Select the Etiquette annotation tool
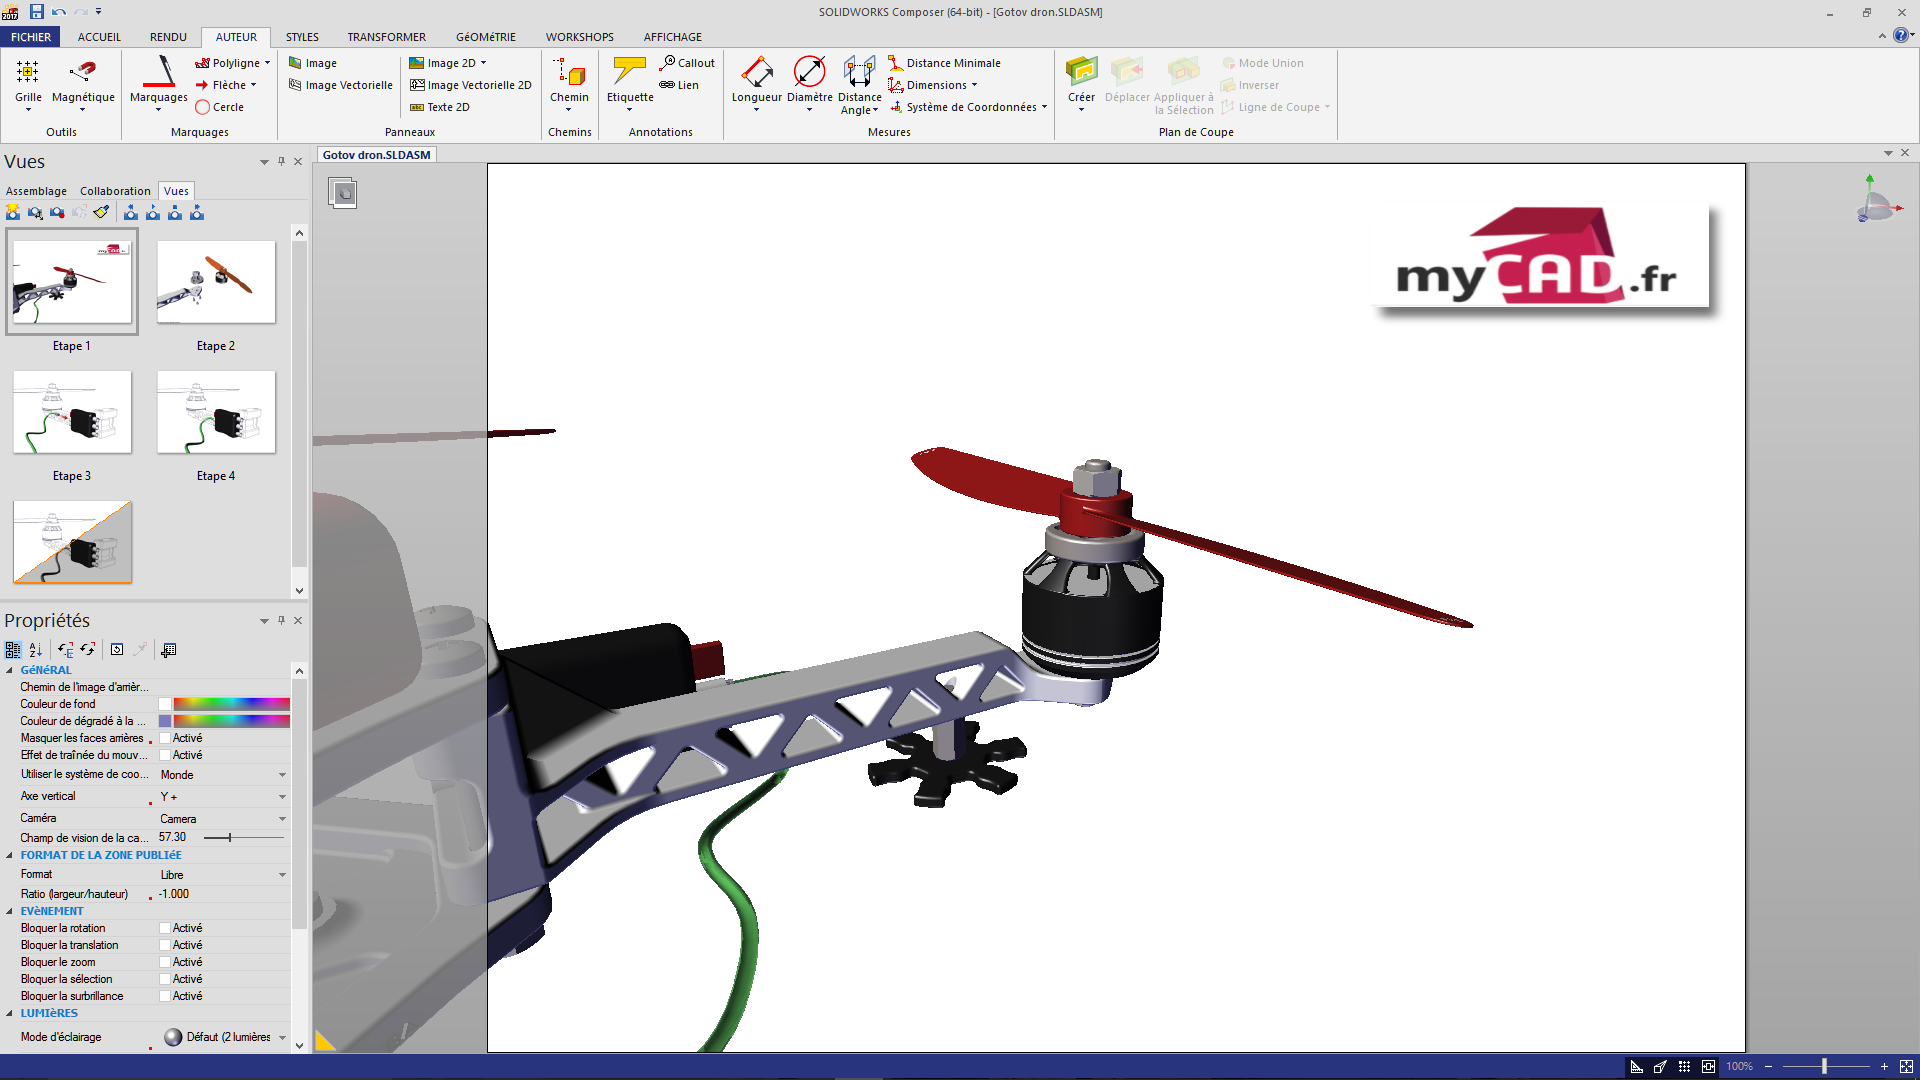 pos(630,71)
